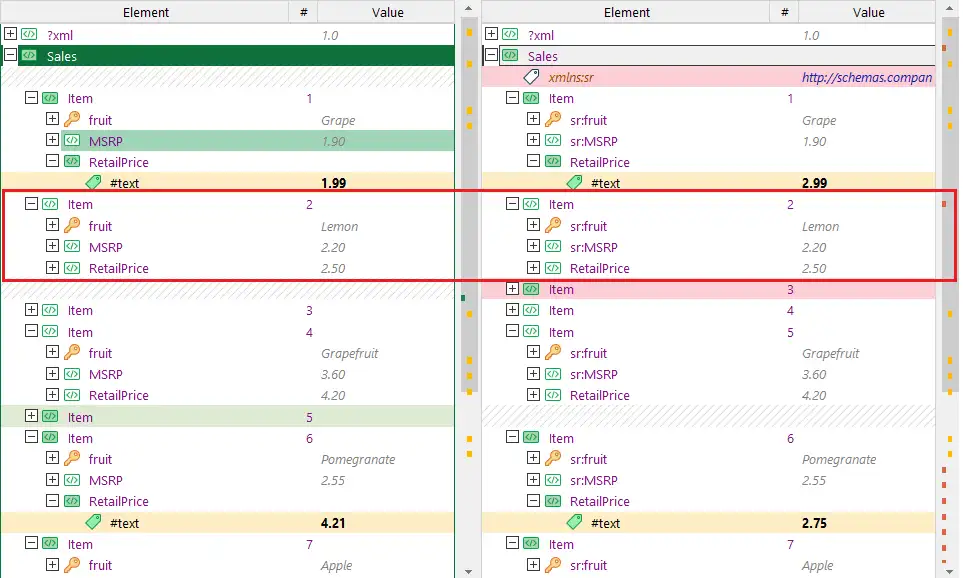Click the tag icon of #text 4.21
The image size is (963, 578).
coord(93,523)
